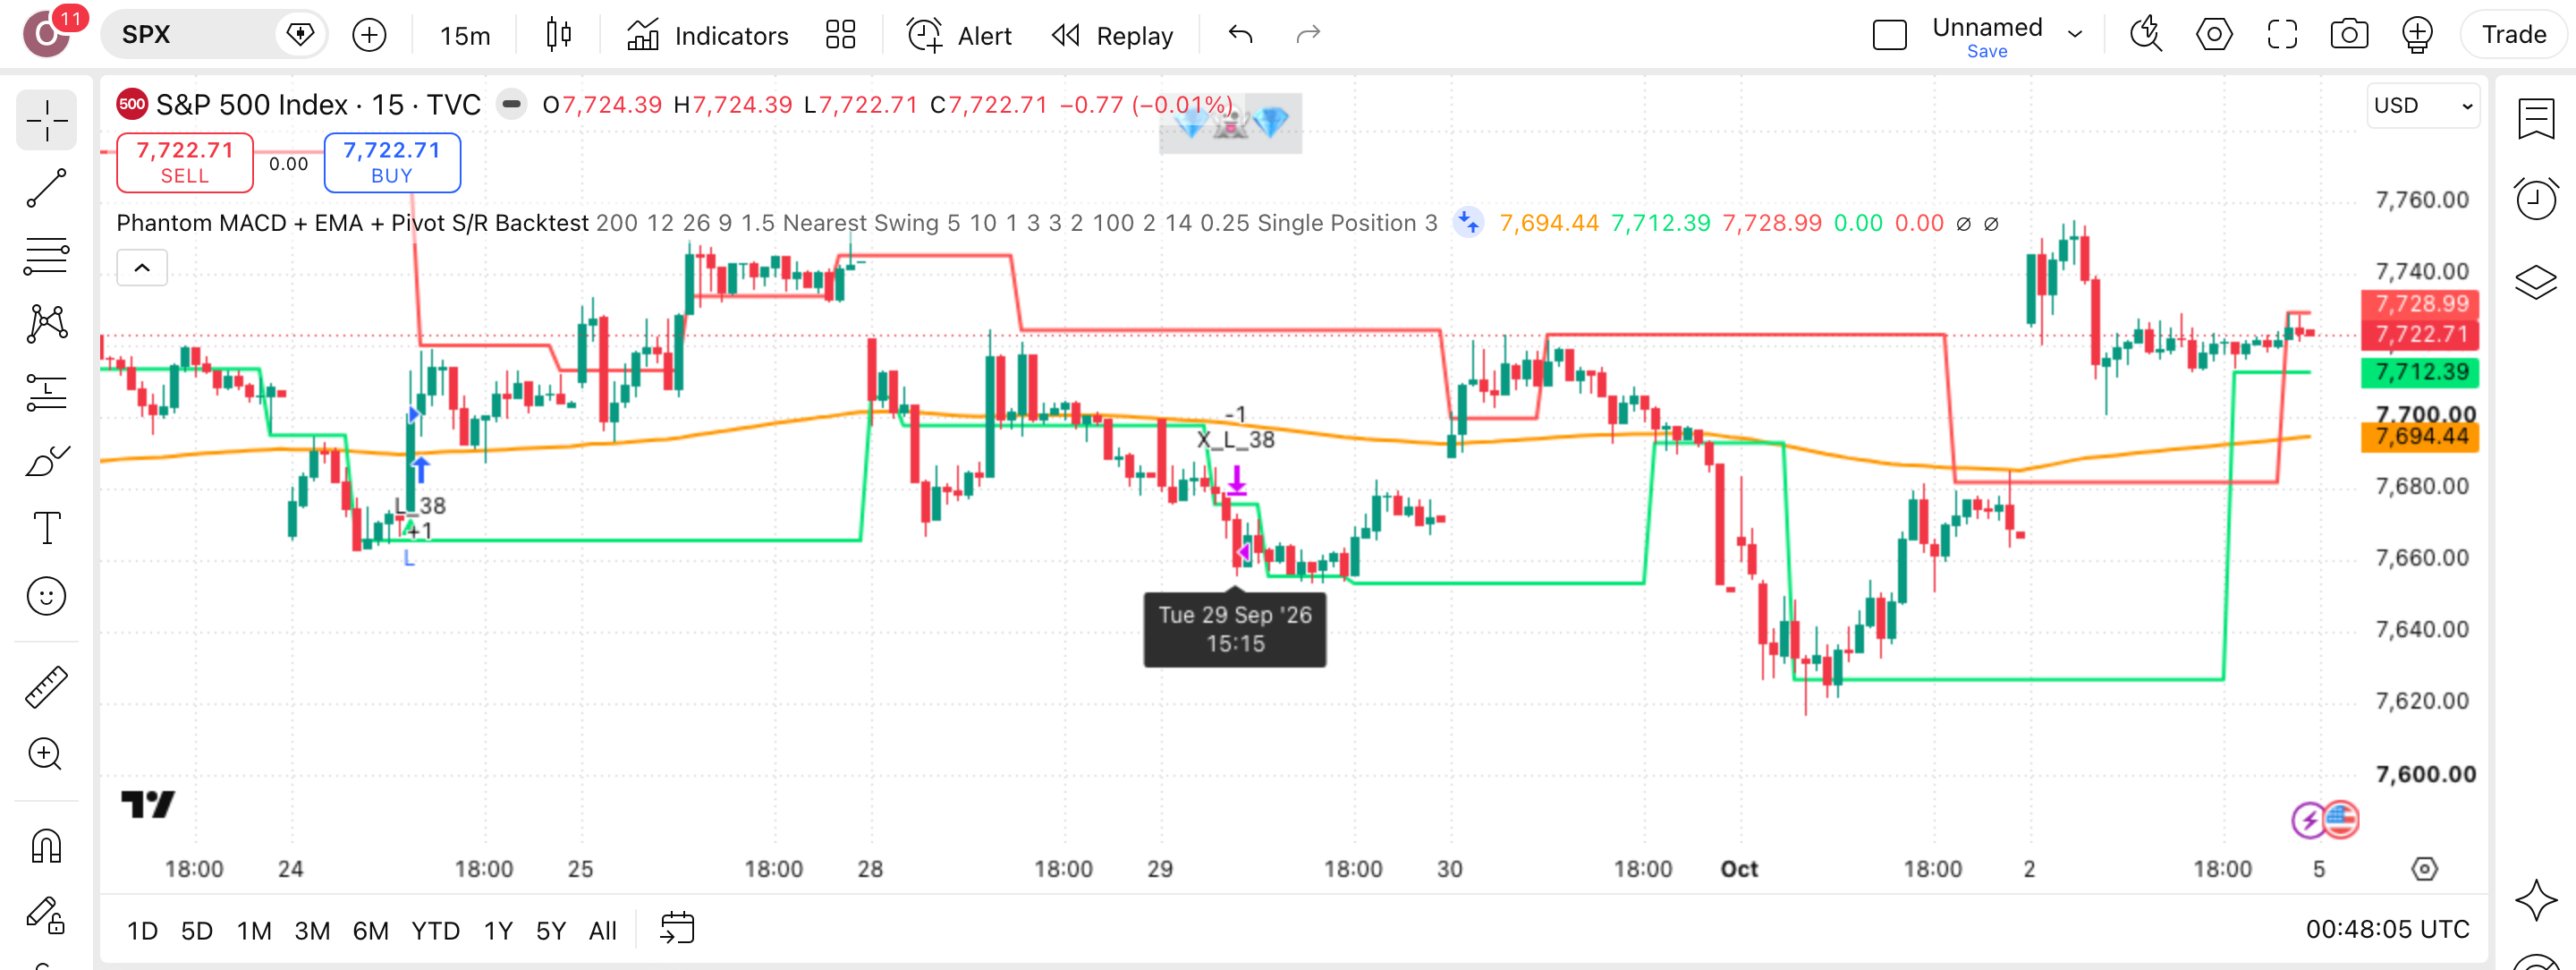The width and height of the screenshot is (2576, 970).
Task: Select the ruler measure tool
Action: [x=46, y=687]
